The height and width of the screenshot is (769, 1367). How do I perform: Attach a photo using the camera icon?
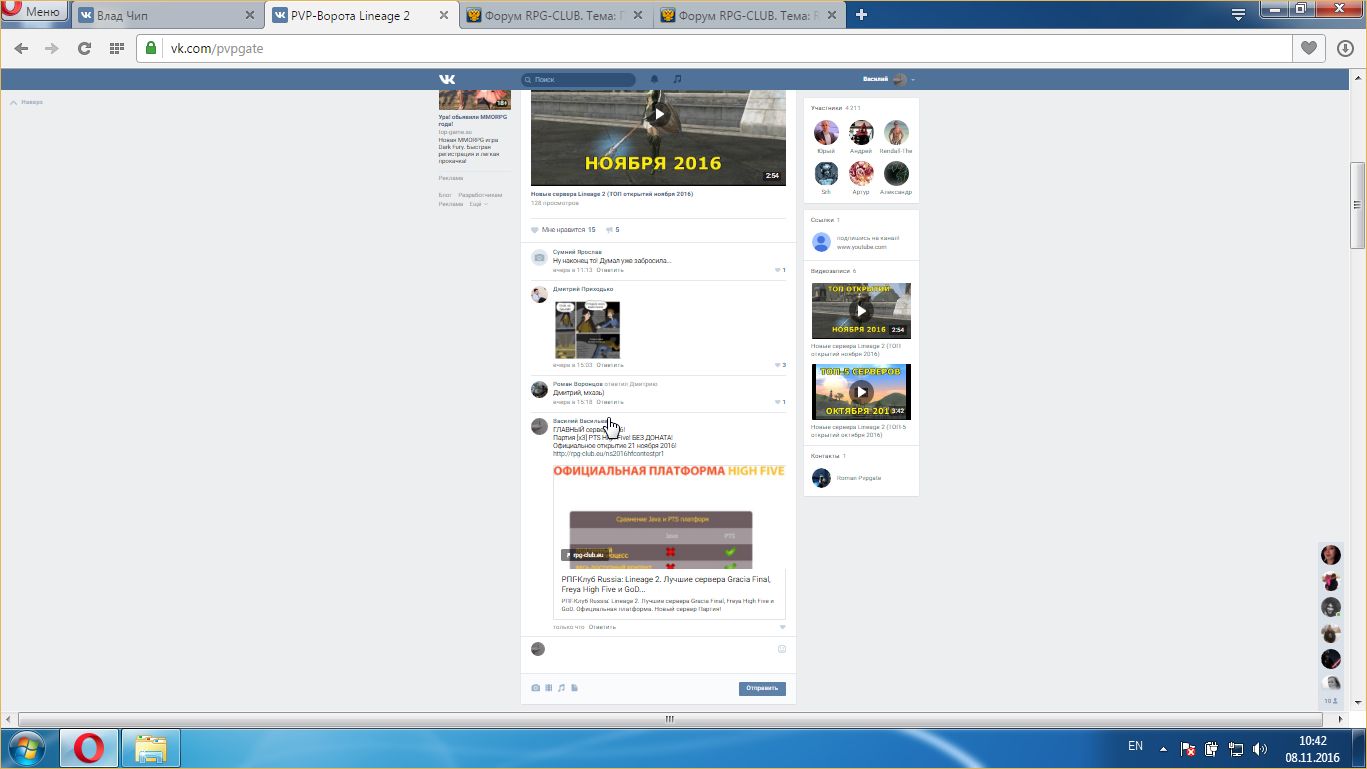536,688
